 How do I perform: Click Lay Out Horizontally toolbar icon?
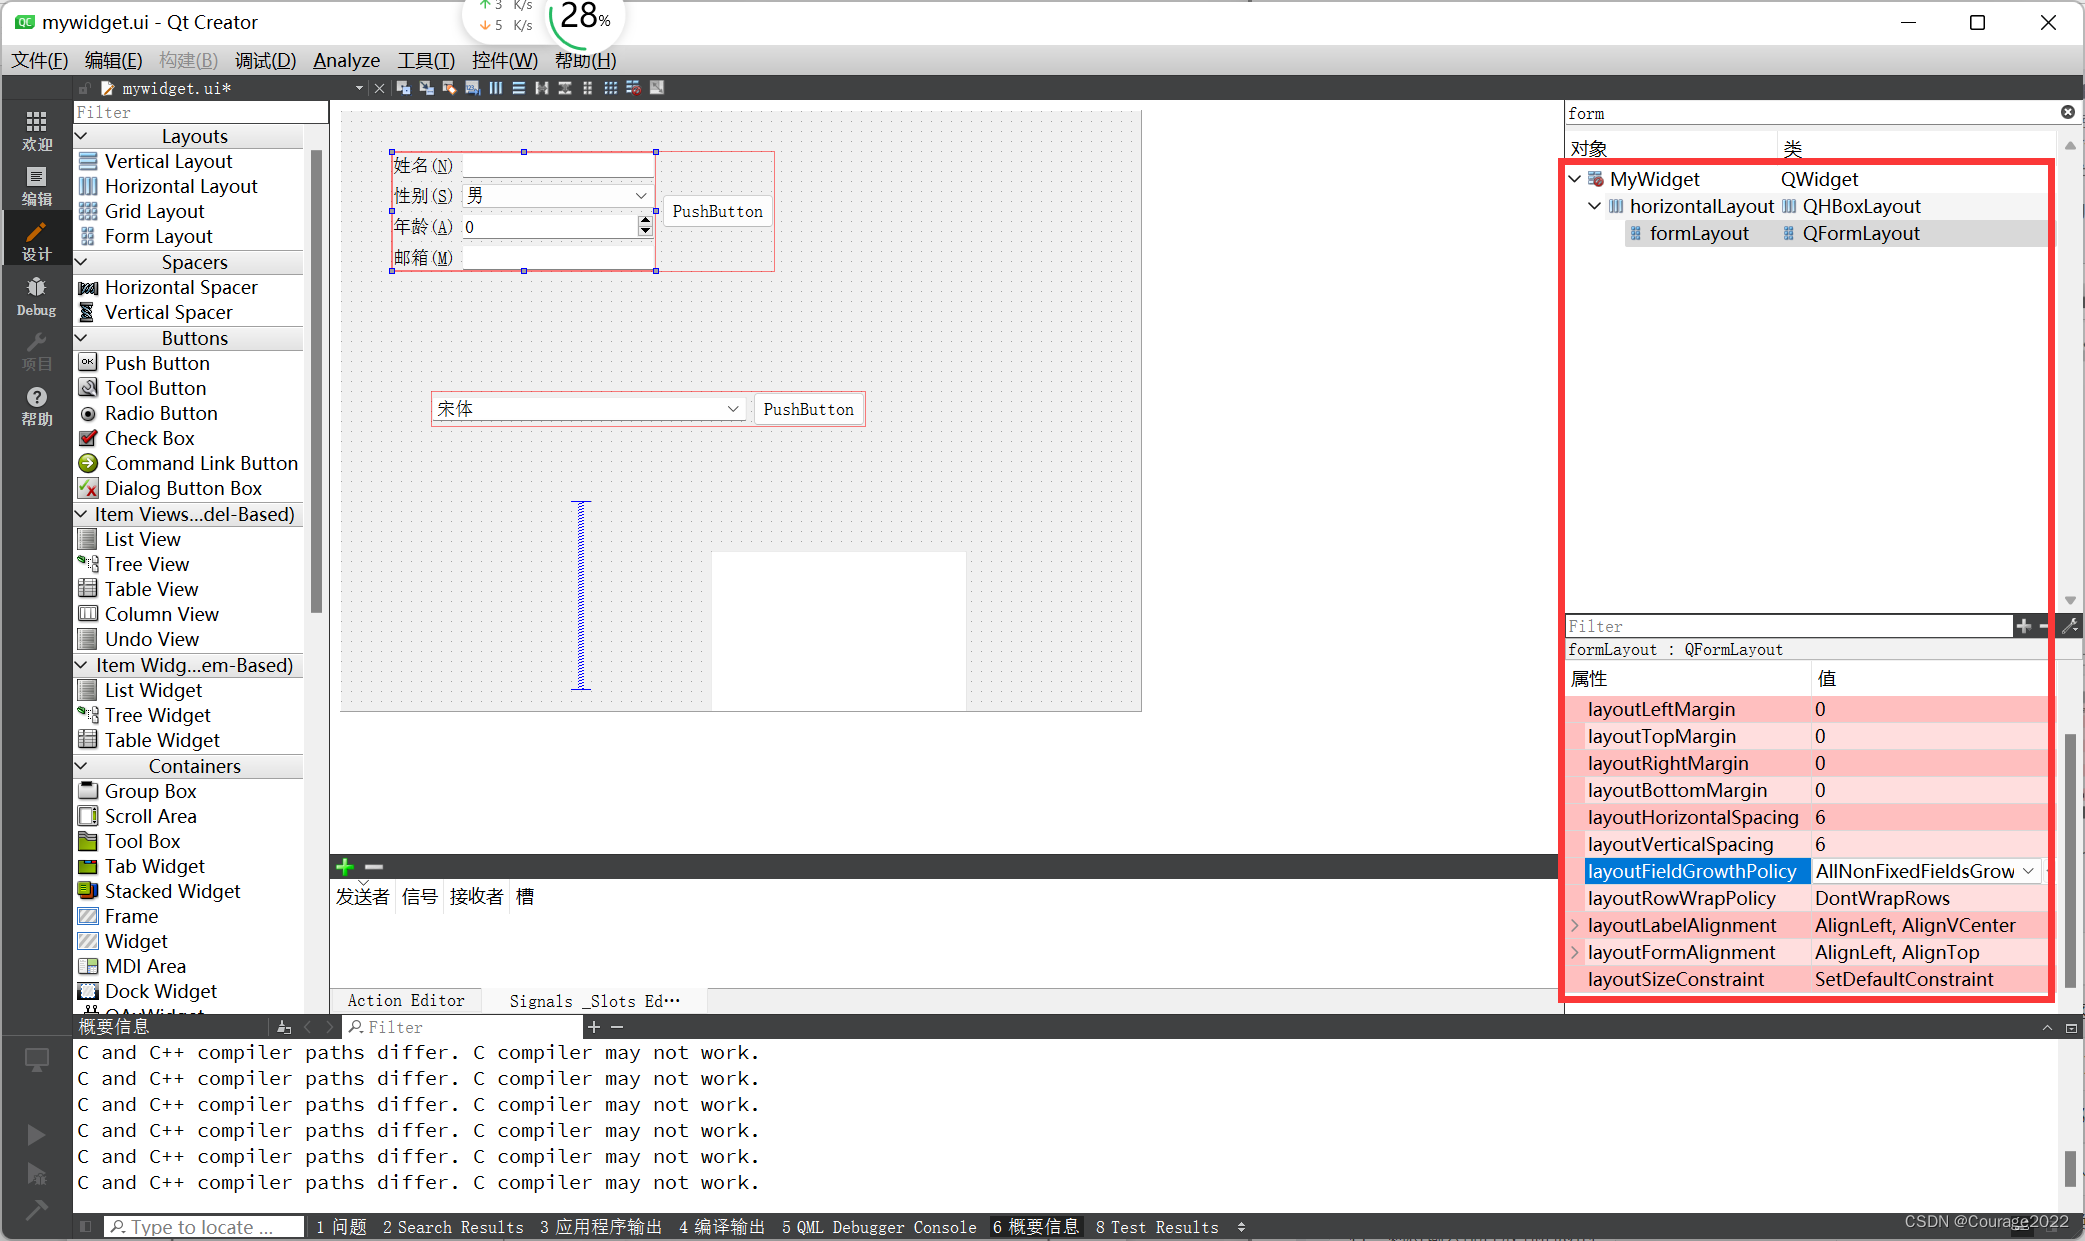pyautogui.click(x=495, y=88)
